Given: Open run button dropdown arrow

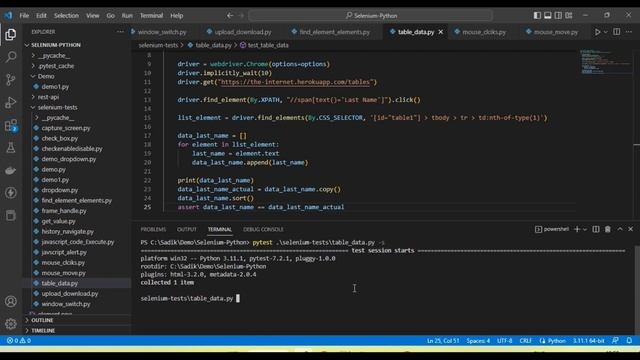Looking at the screenshot, I should click(606, 32).
